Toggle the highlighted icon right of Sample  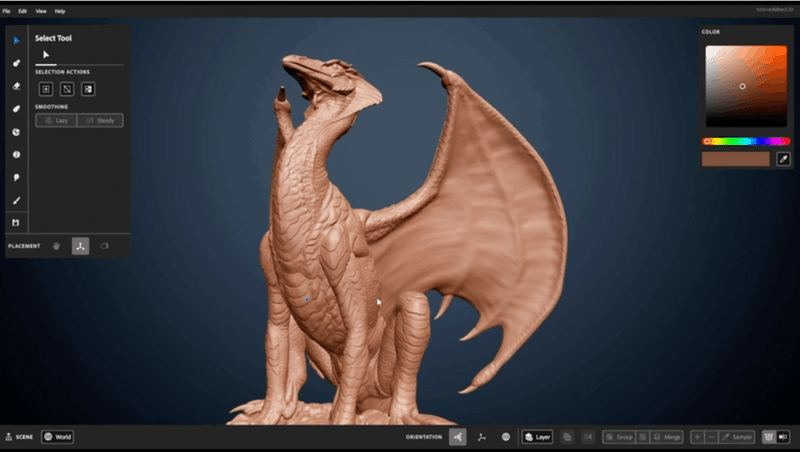pyautogui.click(x=768, y=437)
